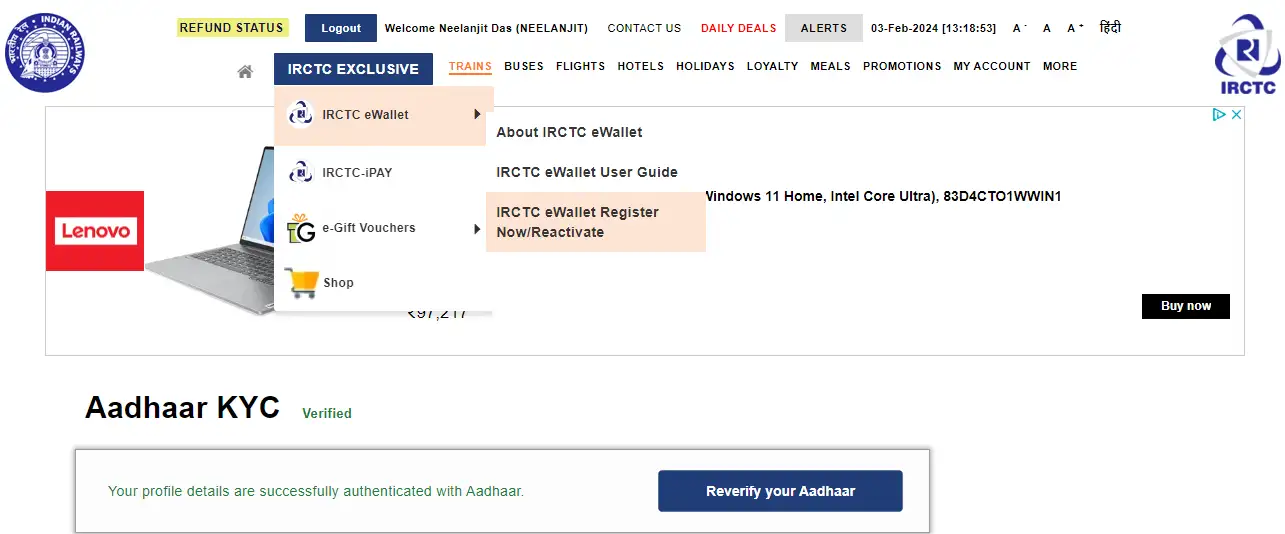Switch language to Hindi
Viewport: 1285px width, 534px height.
tap(1110, 27)
